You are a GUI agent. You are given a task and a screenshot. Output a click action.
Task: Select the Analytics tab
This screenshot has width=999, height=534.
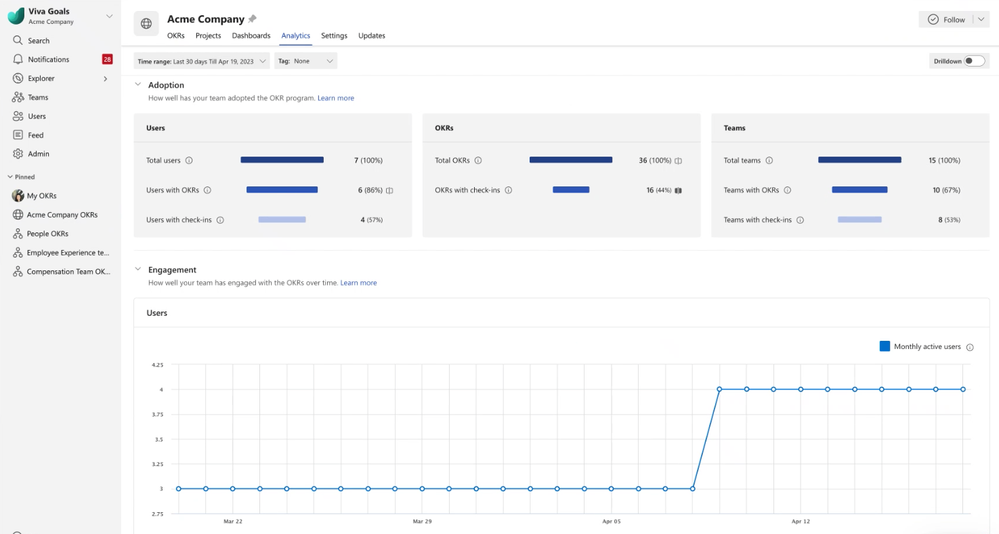click(296, 36)
